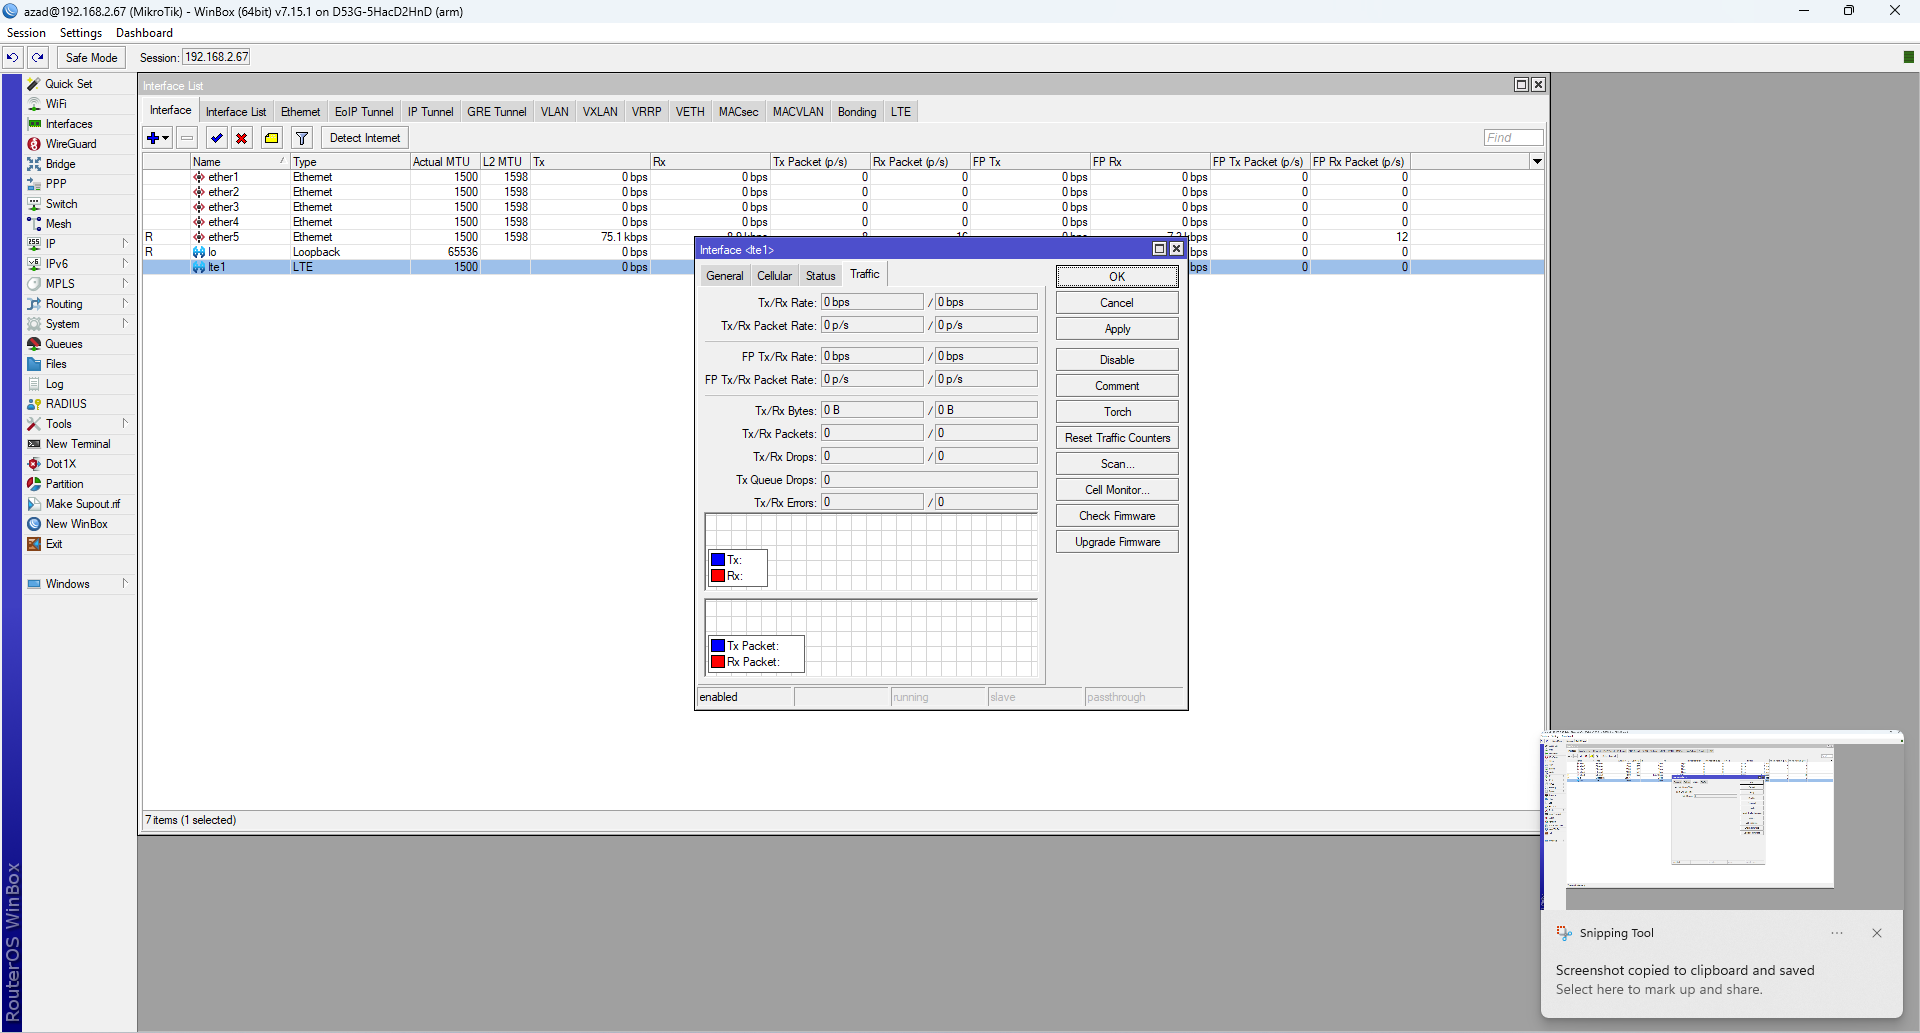Open RADIUS in sidebar
This screenshot has width=1920, height=1033.
(66, 404)
